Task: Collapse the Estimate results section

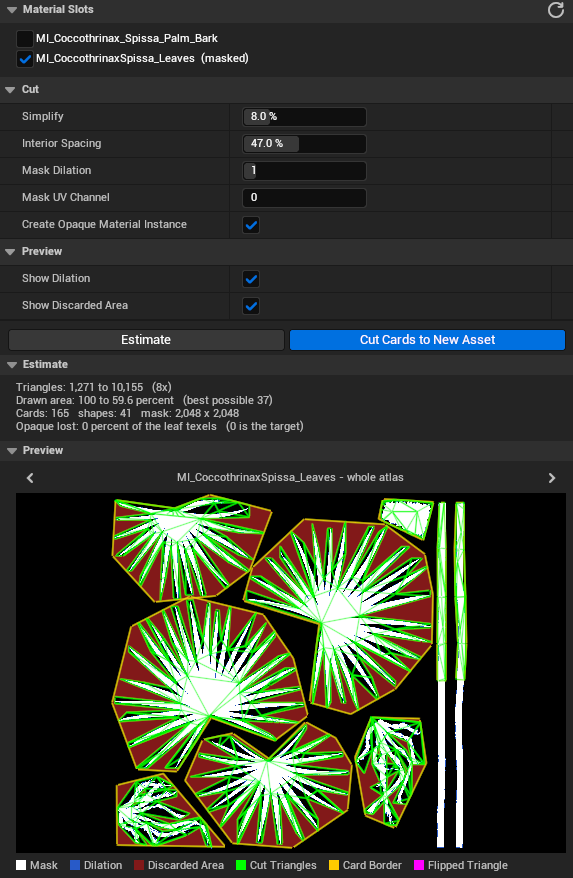Action: coord(11,365)
